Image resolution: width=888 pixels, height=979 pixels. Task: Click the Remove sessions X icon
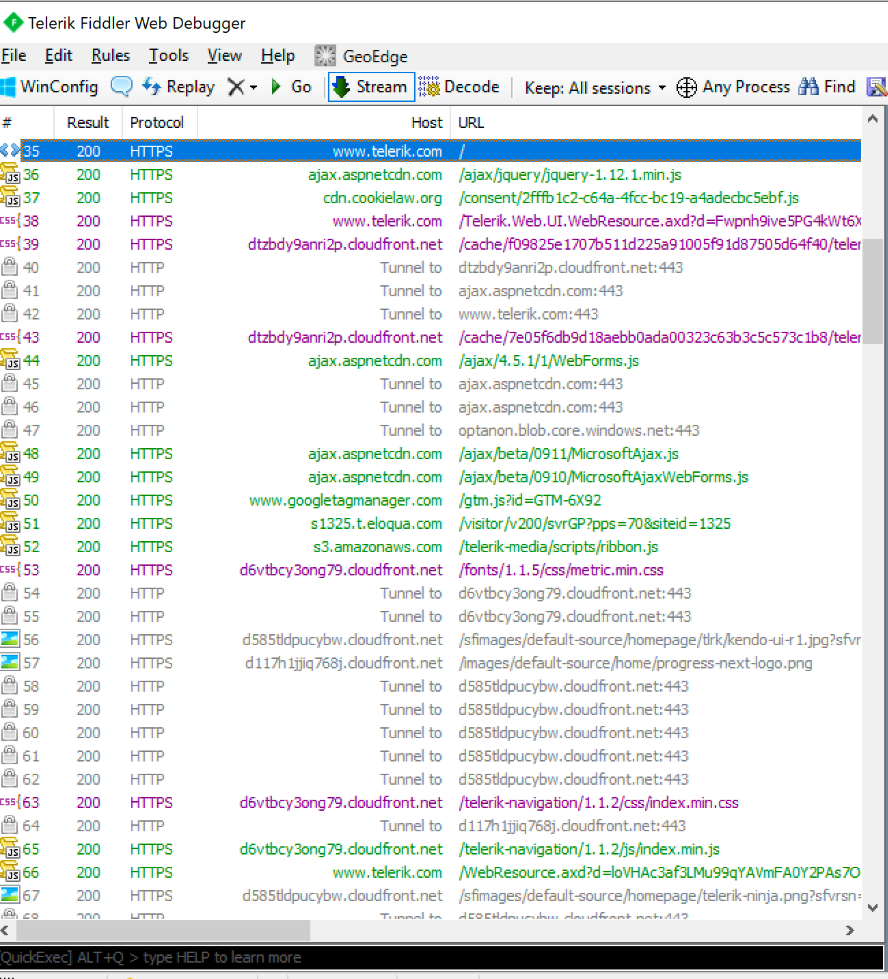click(235, 87)
